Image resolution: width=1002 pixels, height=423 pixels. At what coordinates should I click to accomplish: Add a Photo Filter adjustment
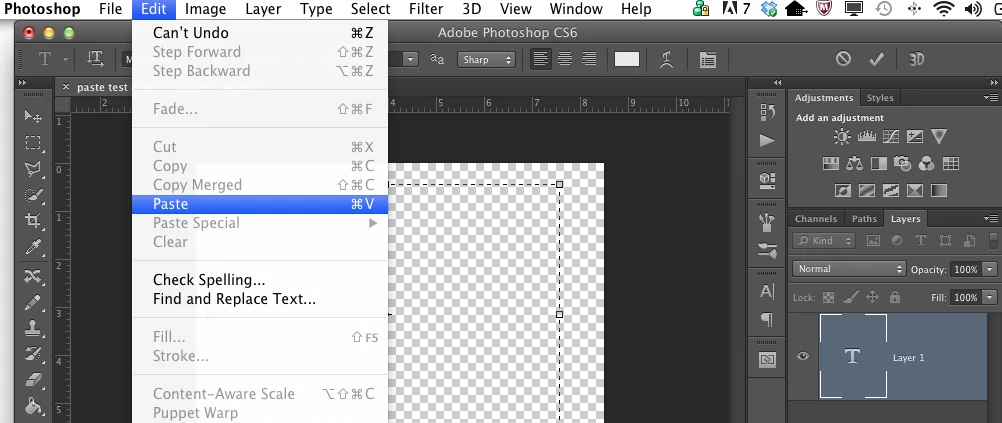point(902,164)
